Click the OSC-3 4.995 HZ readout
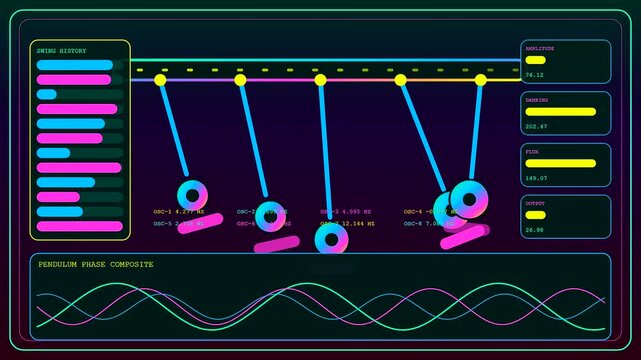Image resolution: width=641 pixels, height=360 pixels. [345, 212]
